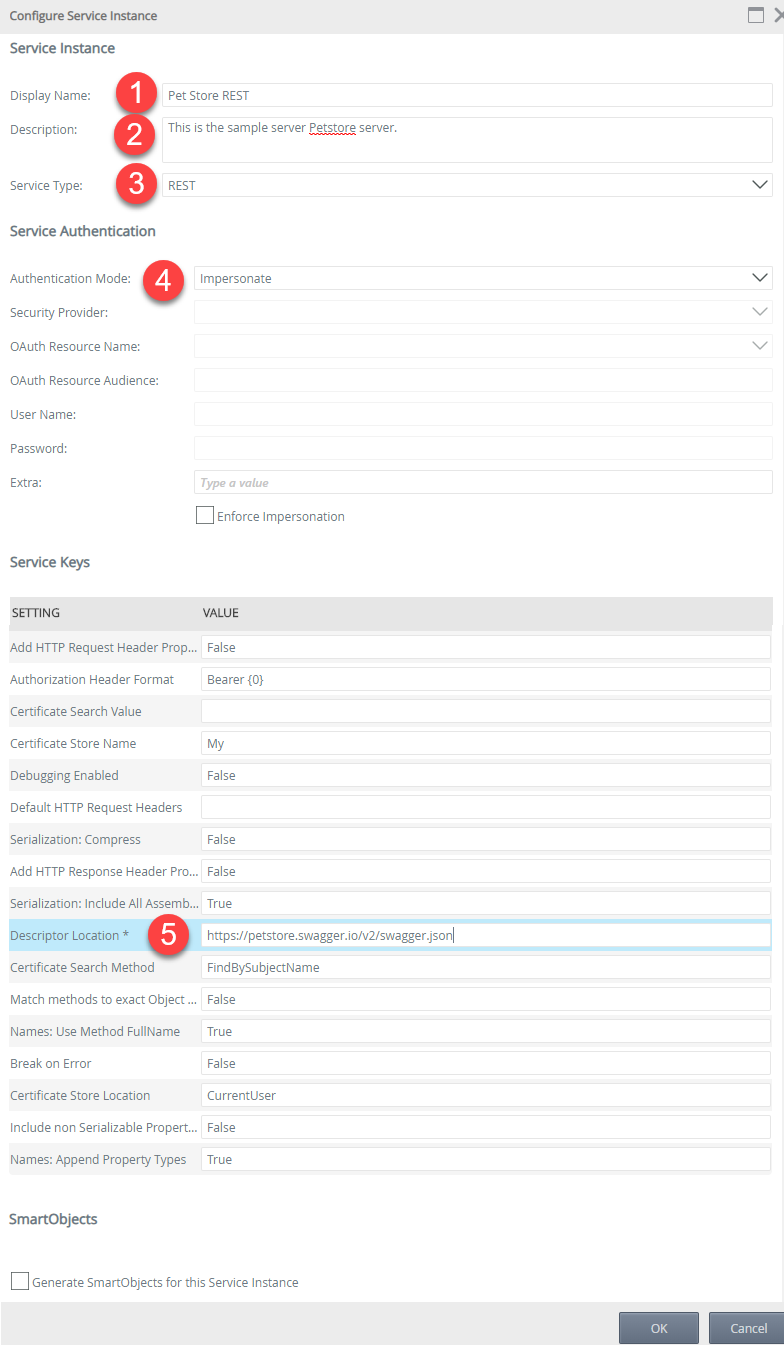Select the Certificate Search Method value field

(x=485, y=967)
